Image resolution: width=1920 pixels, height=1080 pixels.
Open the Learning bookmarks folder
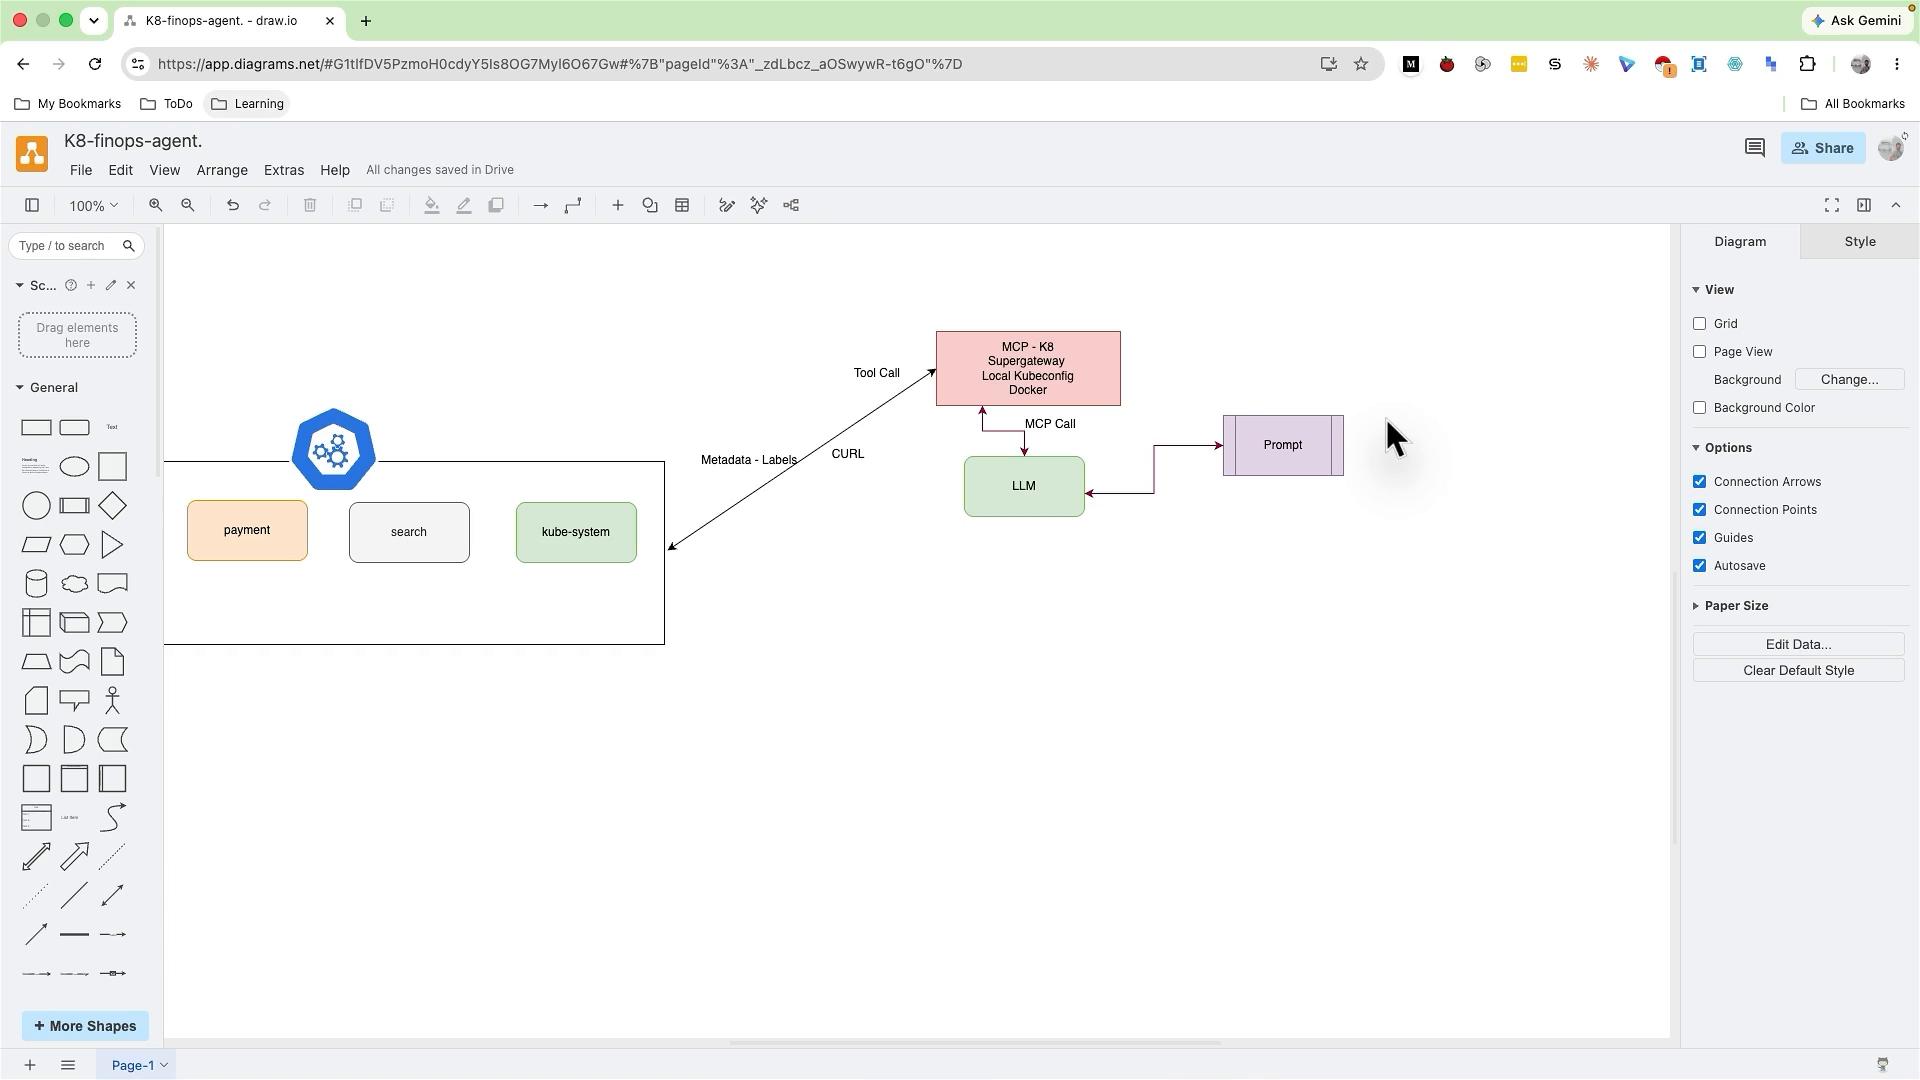(x=248, y=104)
